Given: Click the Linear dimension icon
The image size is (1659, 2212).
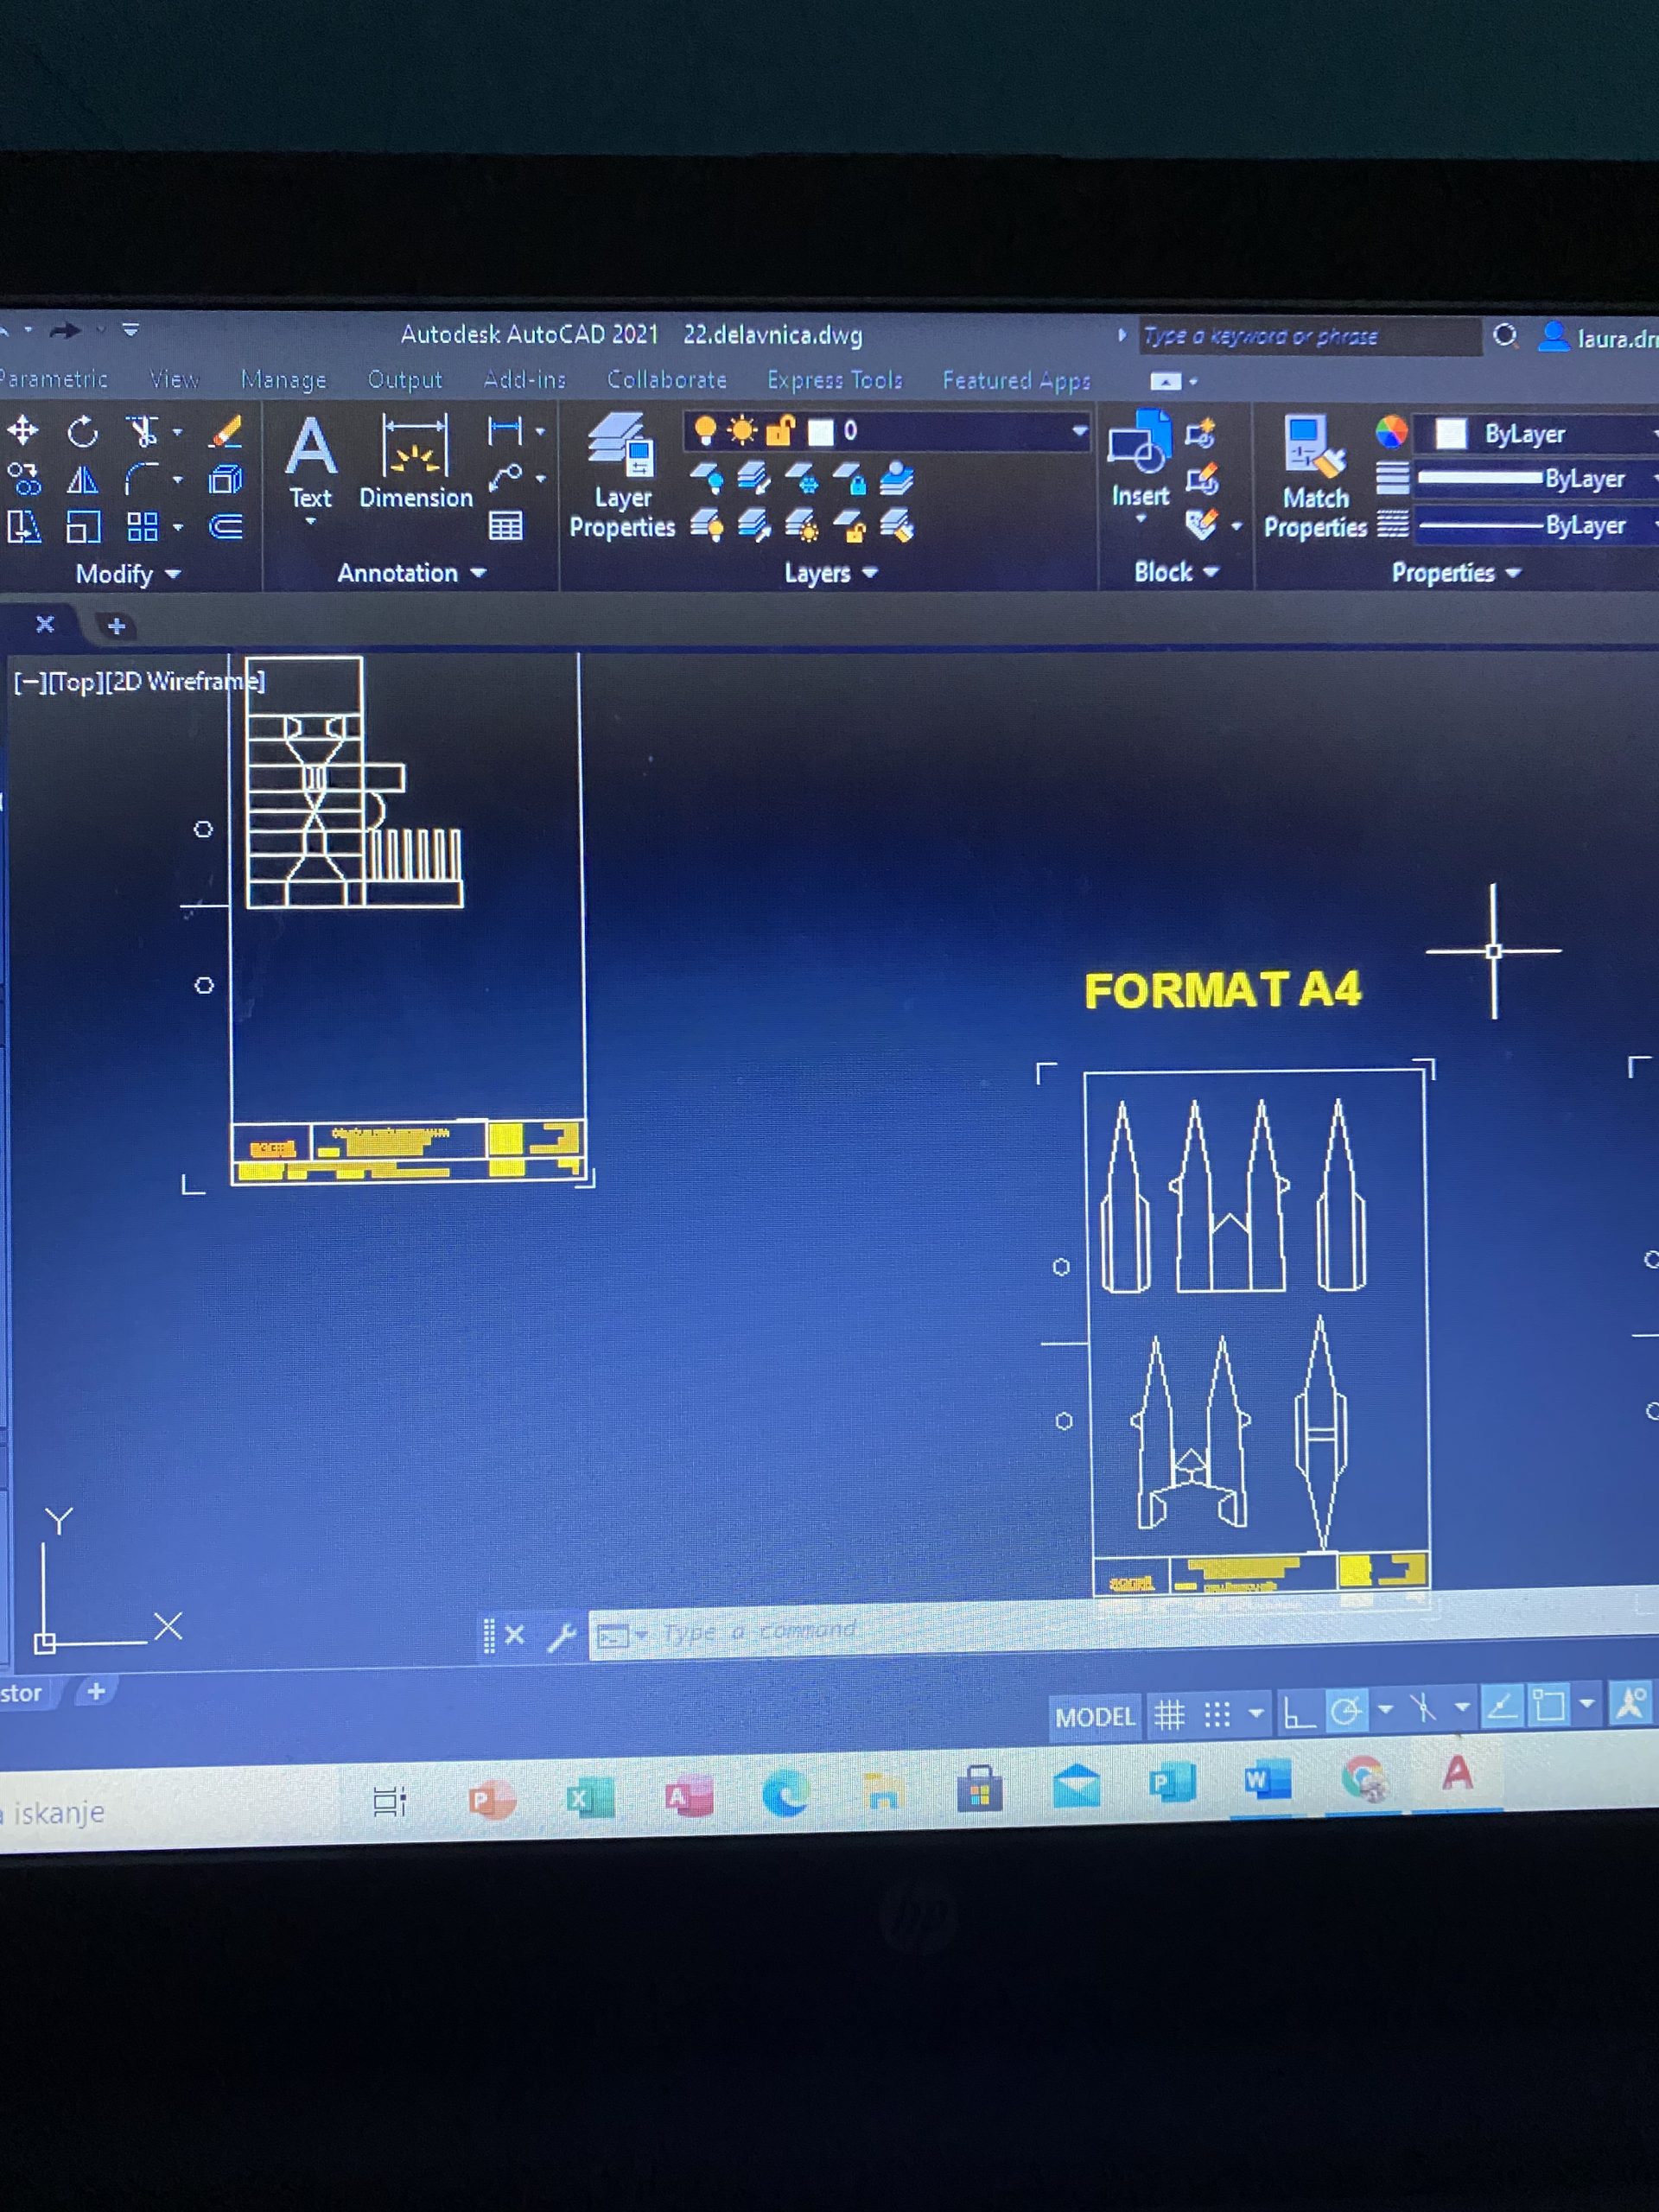Looking at the screenshot, I should click(505, 431).
